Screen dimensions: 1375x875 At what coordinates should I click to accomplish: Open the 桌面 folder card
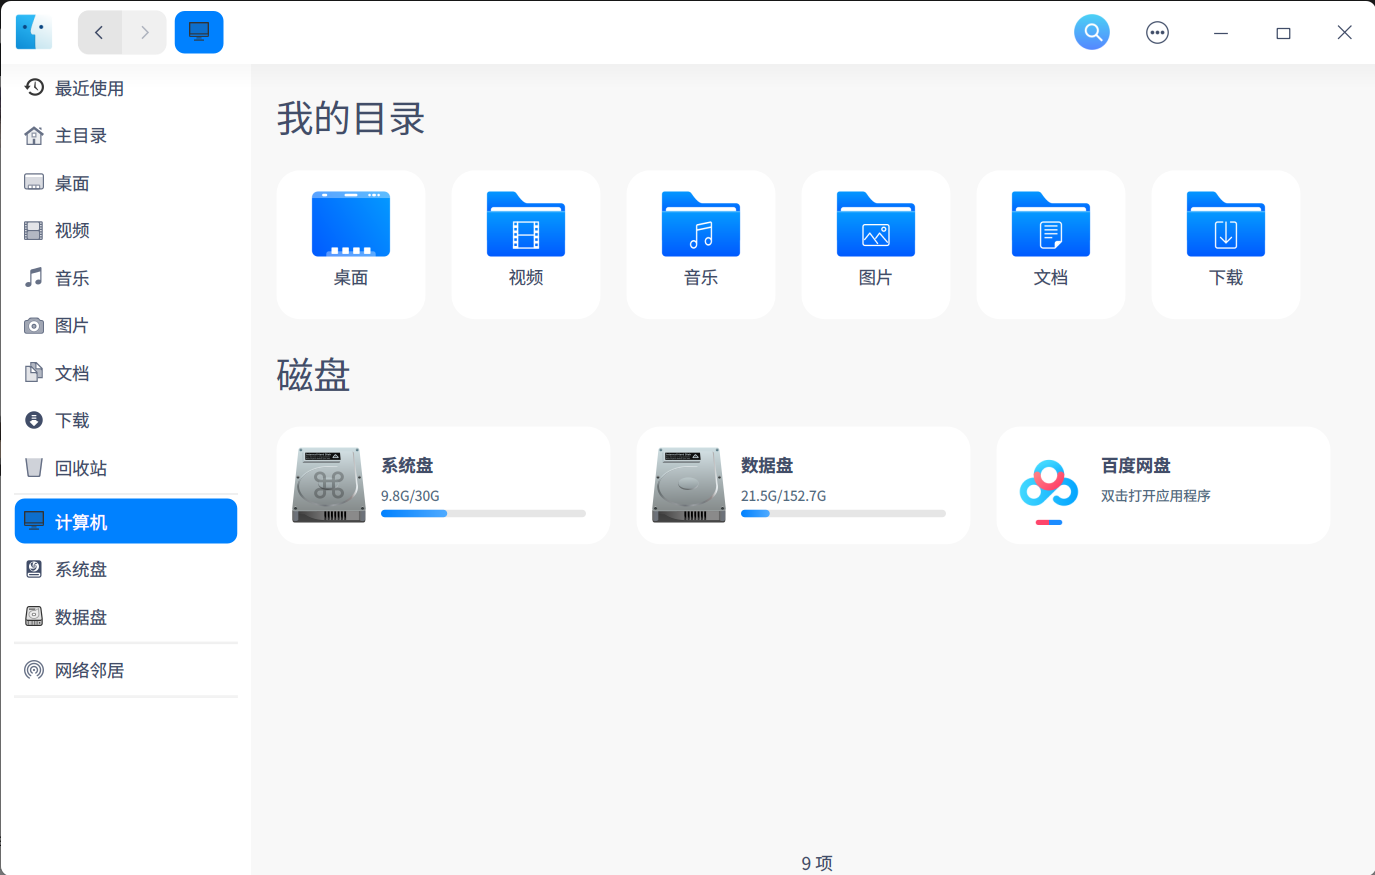pyautogui.click(x=350, y=243)
